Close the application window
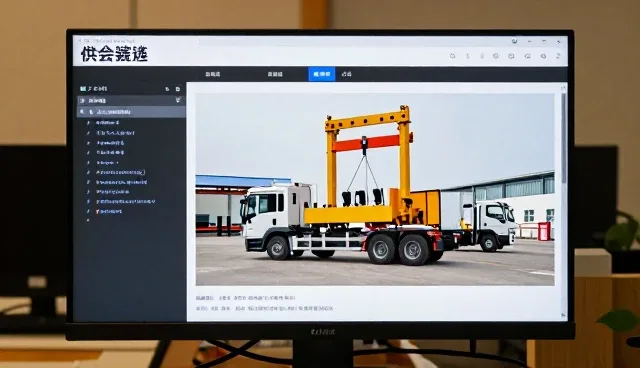This screenshot has height=368, width=640. tap(559, 42)
